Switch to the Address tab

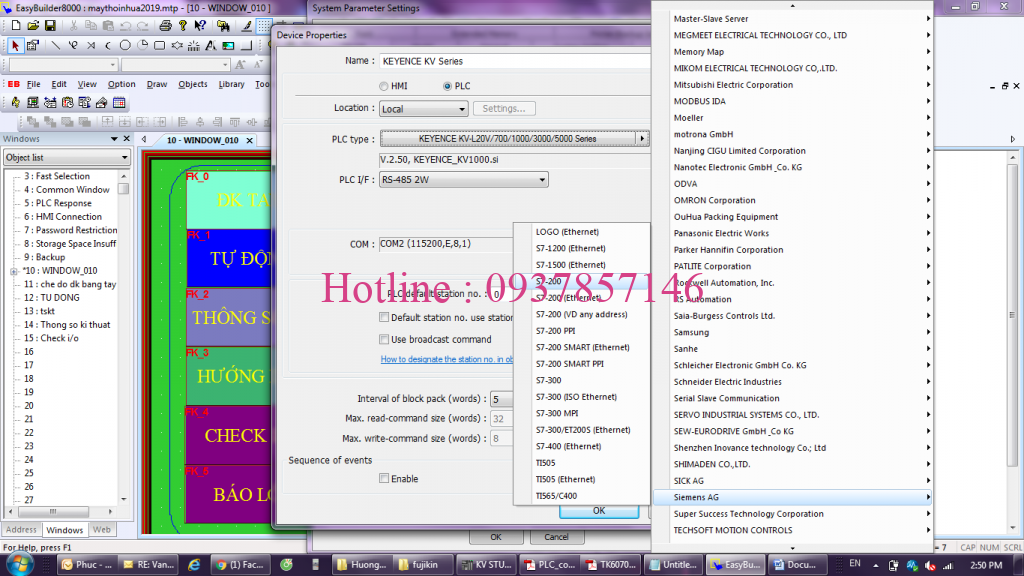click(x=22, y=530)
